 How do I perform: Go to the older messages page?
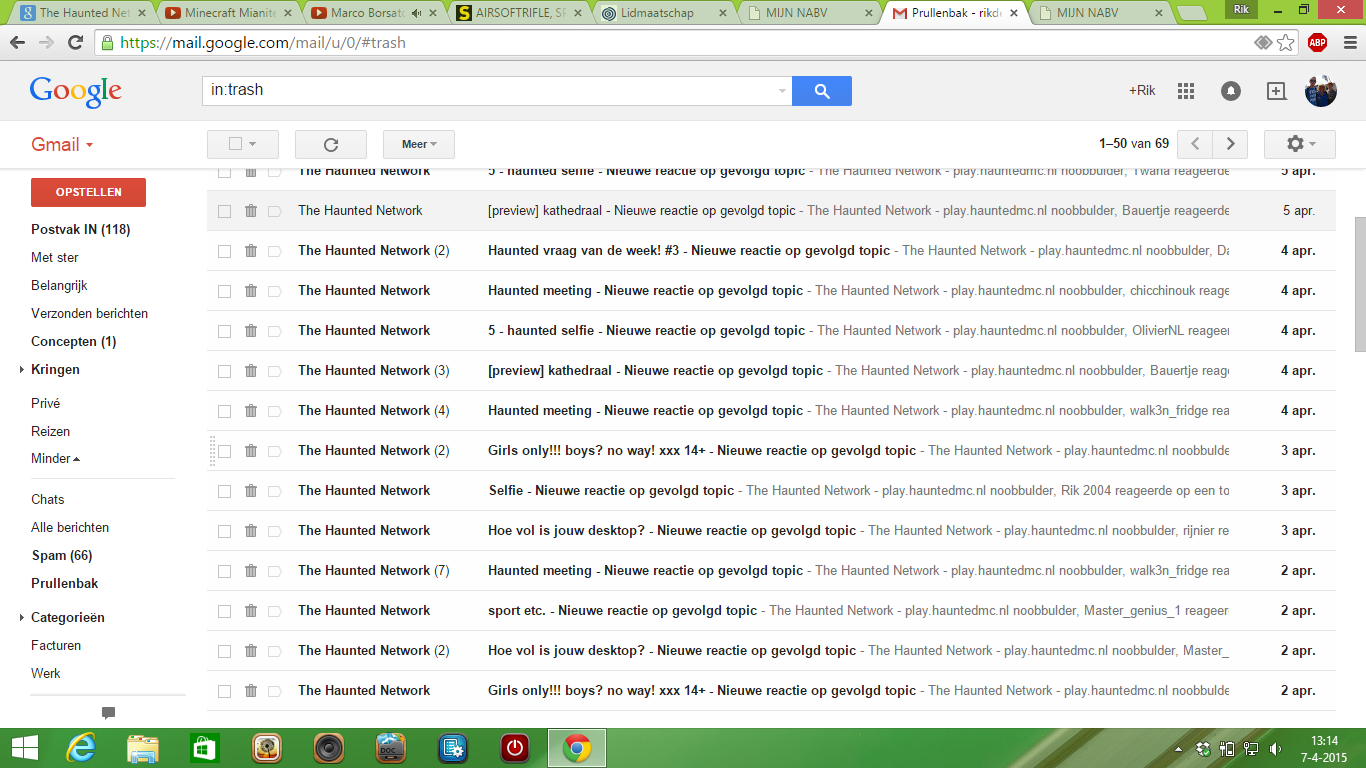(1230, 144)
